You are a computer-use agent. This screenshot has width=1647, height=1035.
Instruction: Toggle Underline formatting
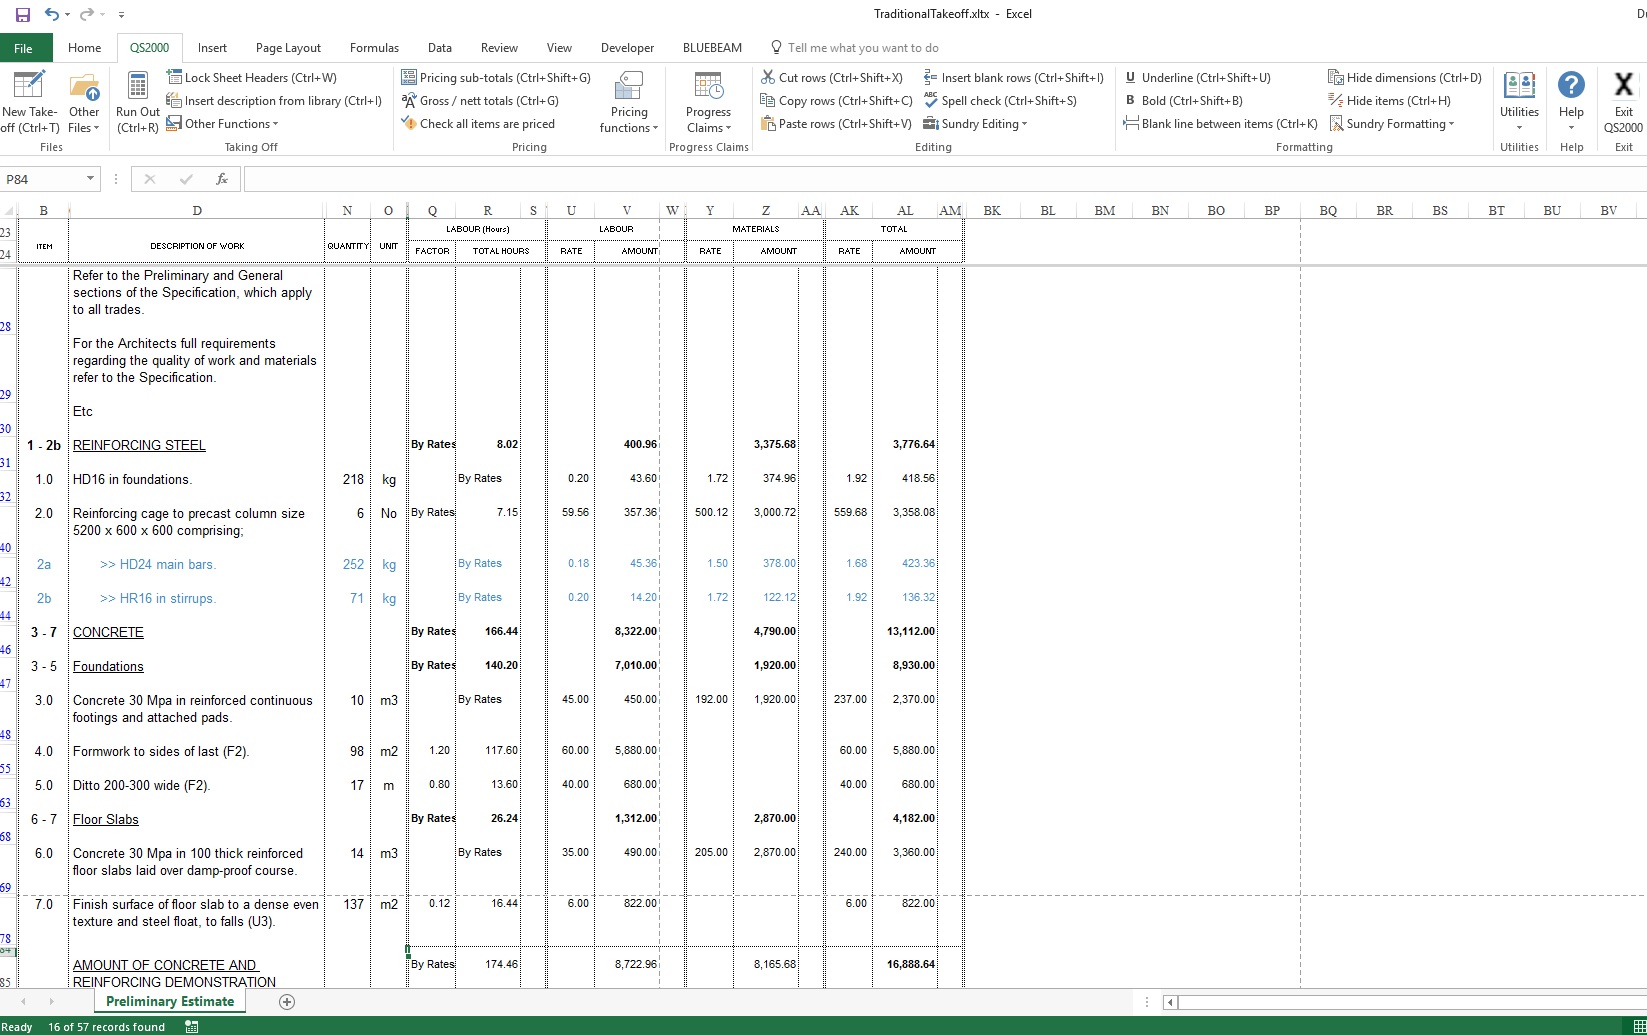click(x=1197, y=77)
